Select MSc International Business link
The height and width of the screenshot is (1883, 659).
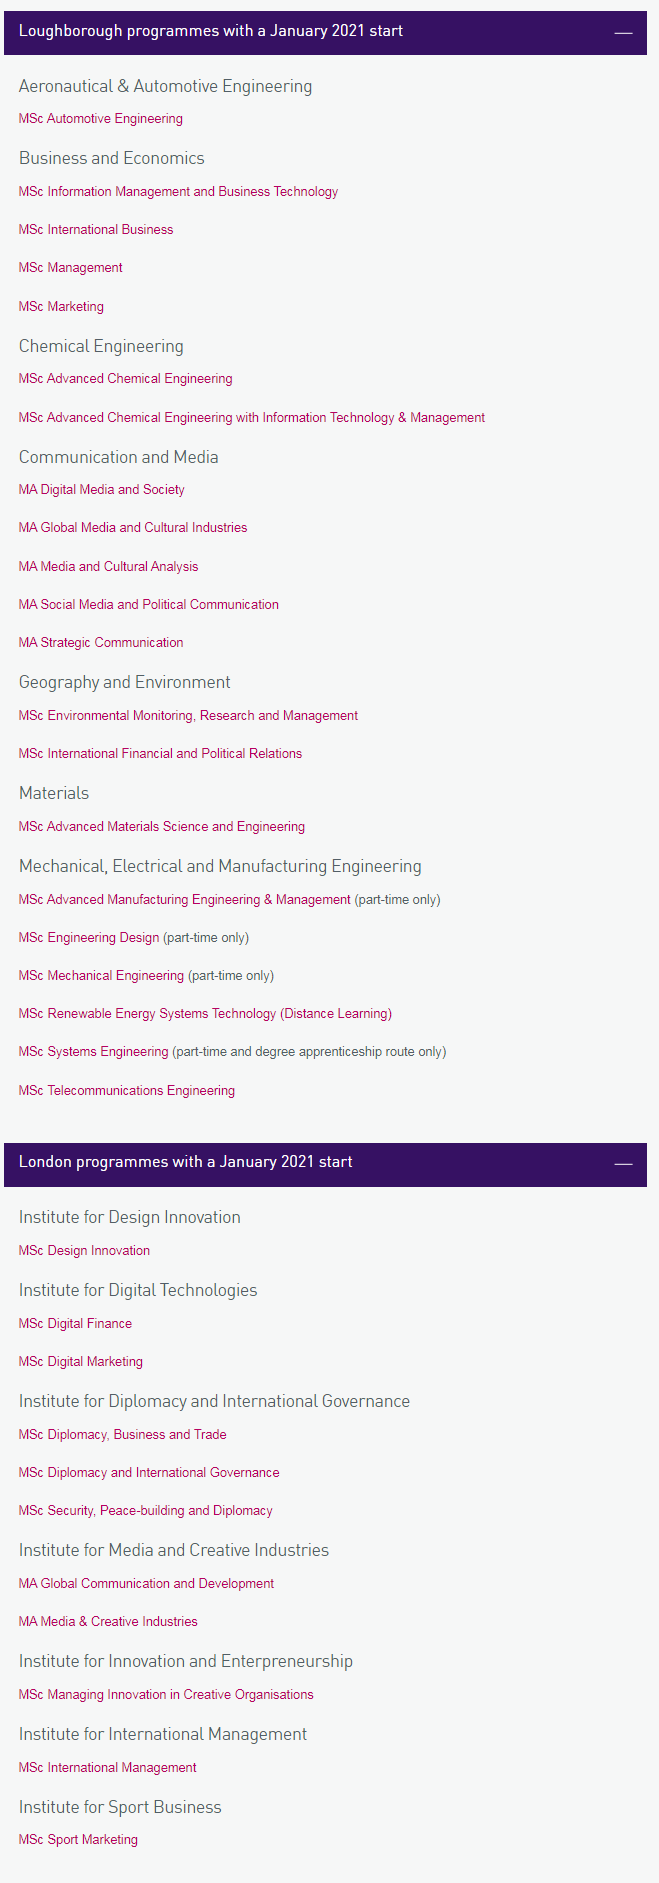(96, 230)
